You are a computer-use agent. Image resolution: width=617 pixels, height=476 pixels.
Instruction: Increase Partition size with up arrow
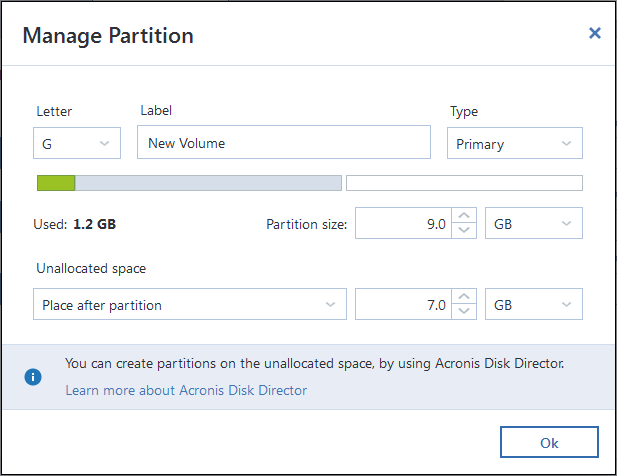[x=464, y=216]
